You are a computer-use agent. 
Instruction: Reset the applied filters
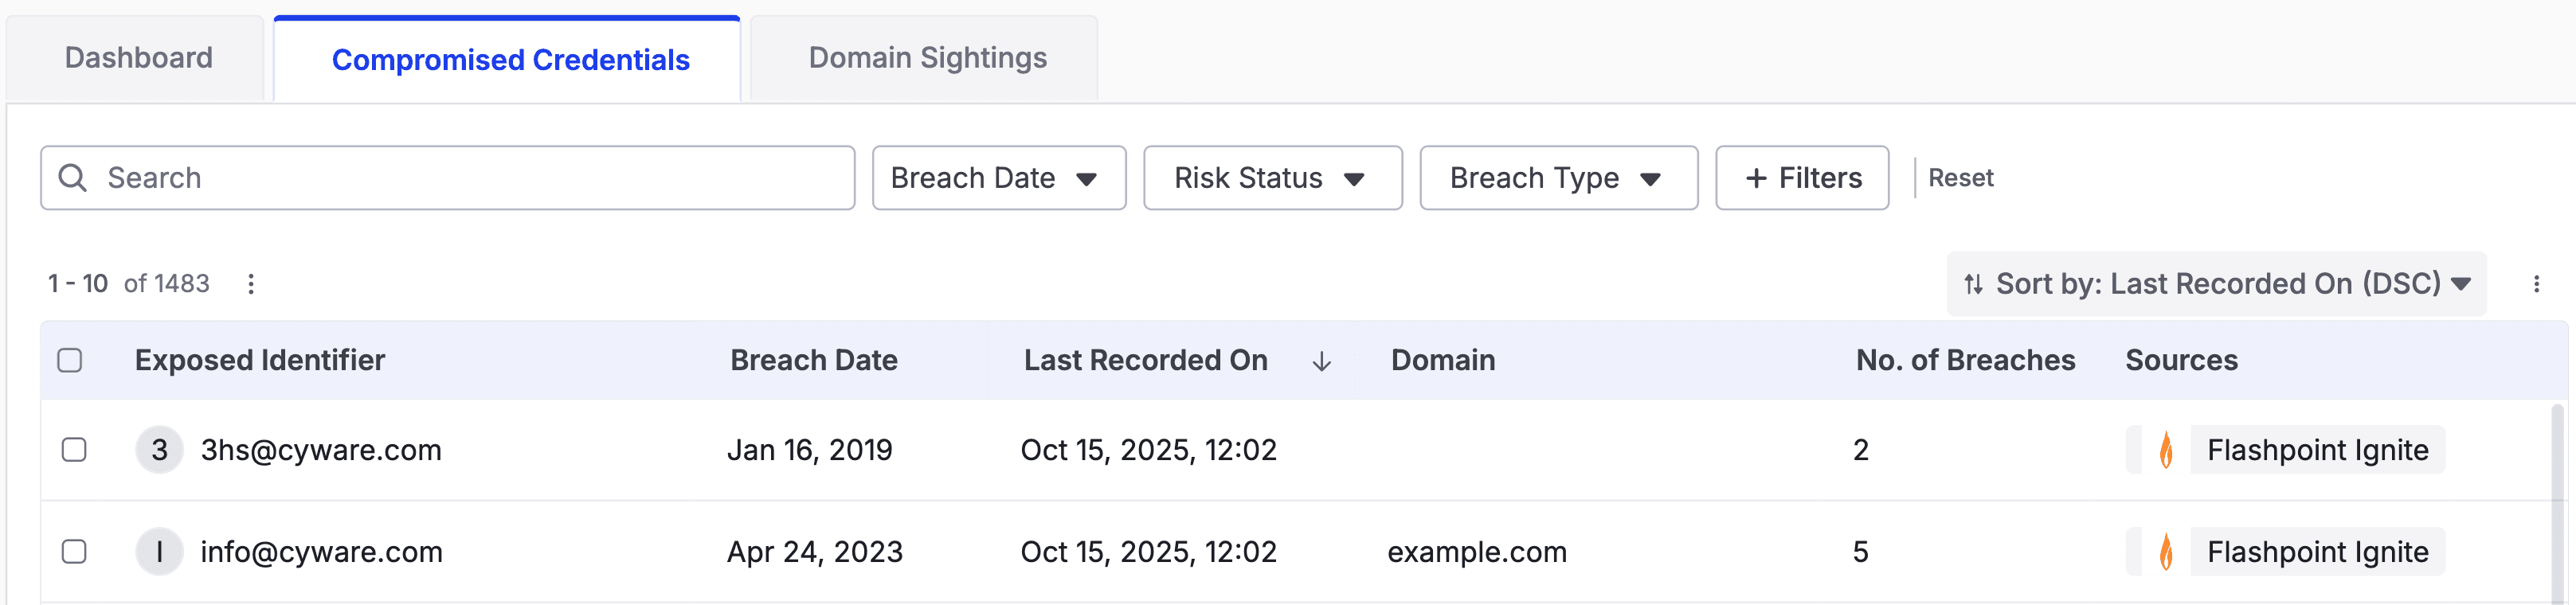[x=1960, y=178]
